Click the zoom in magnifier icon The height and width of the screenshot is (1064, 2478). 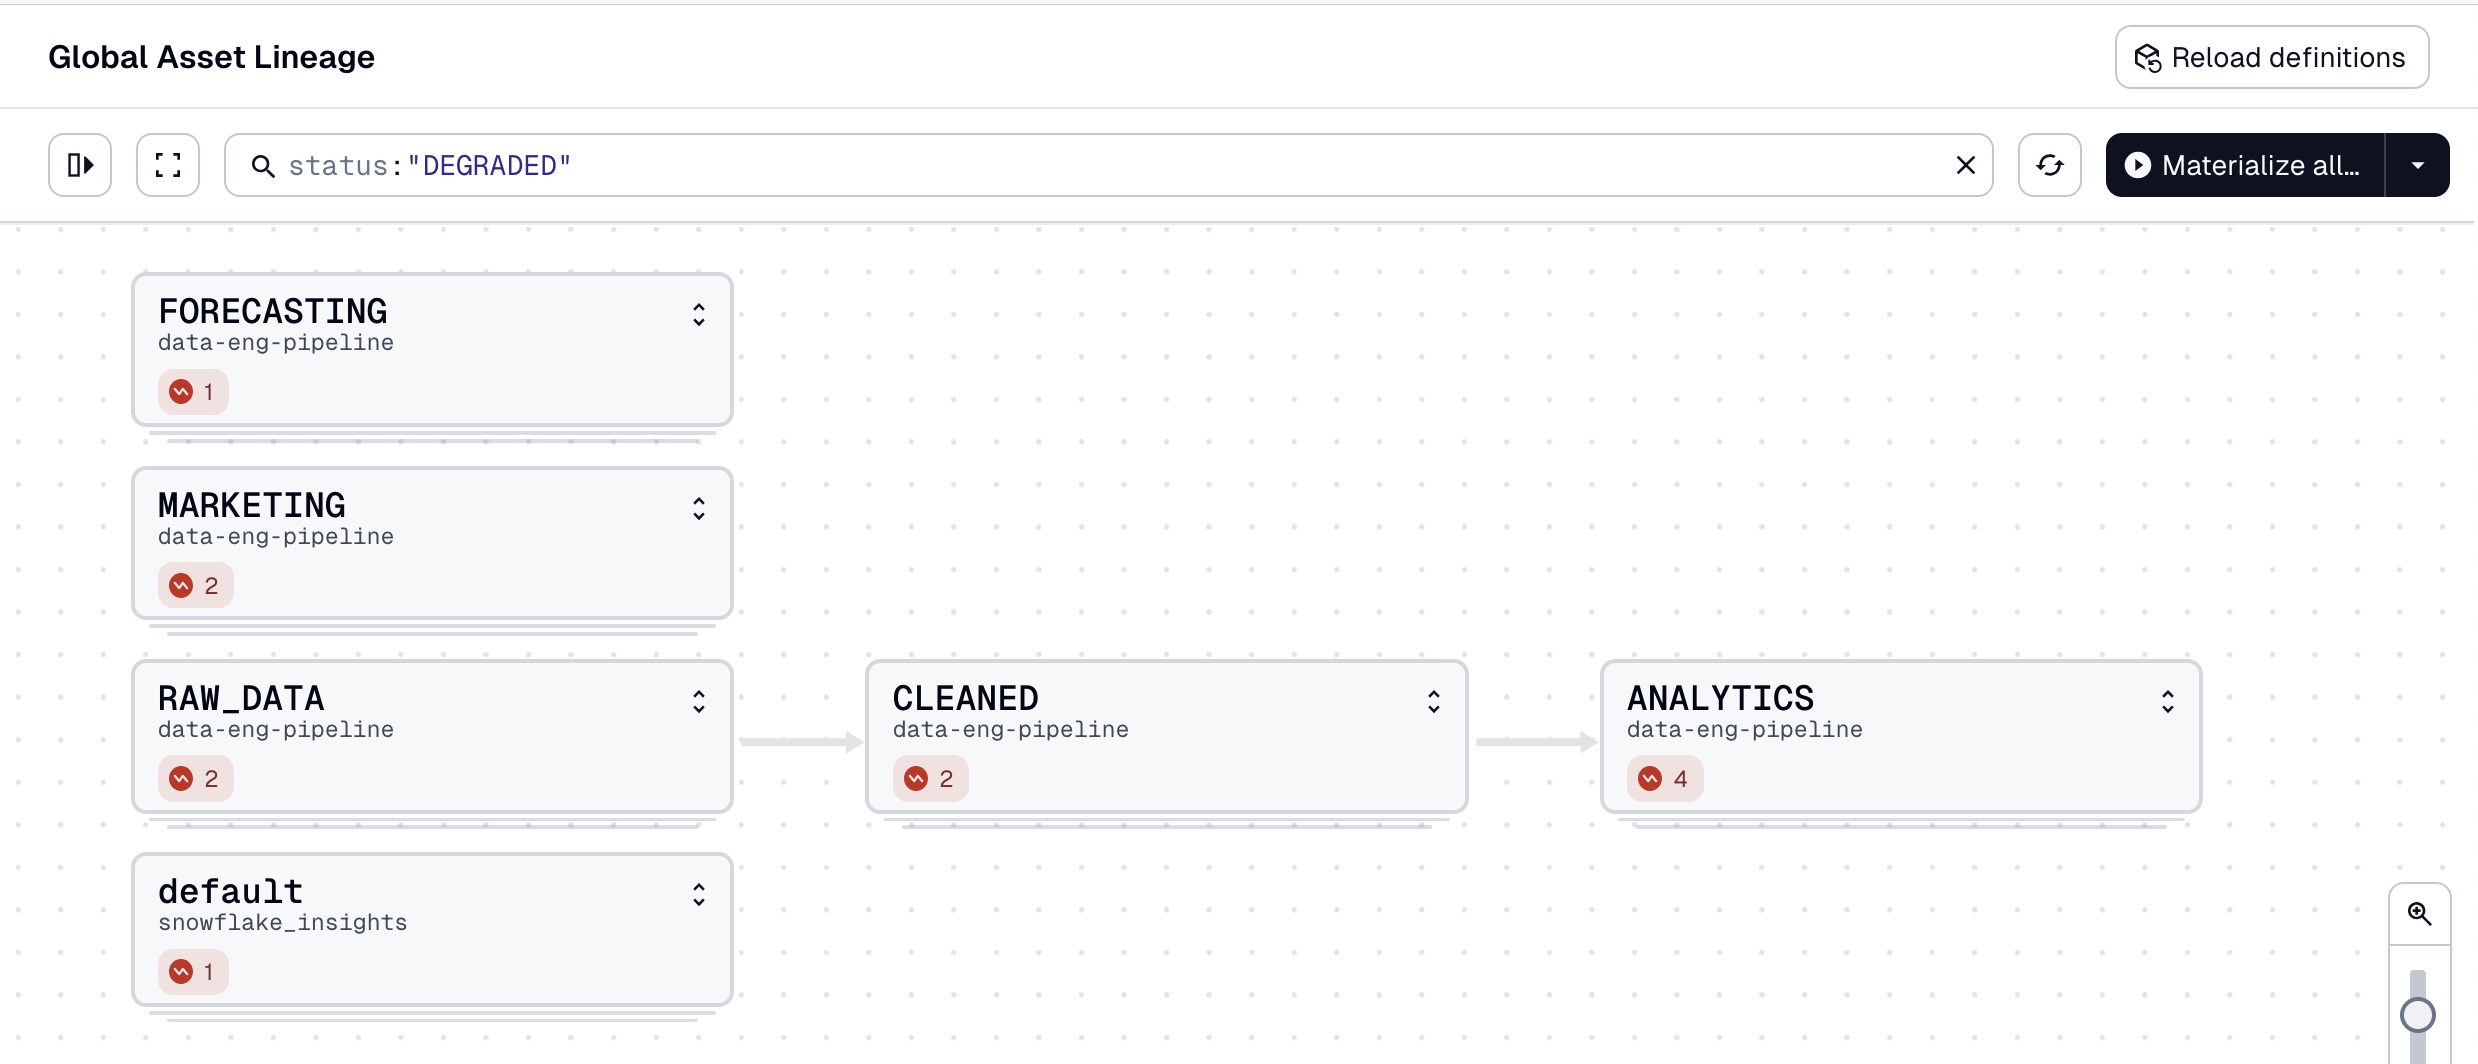[x=2419, y=913]
